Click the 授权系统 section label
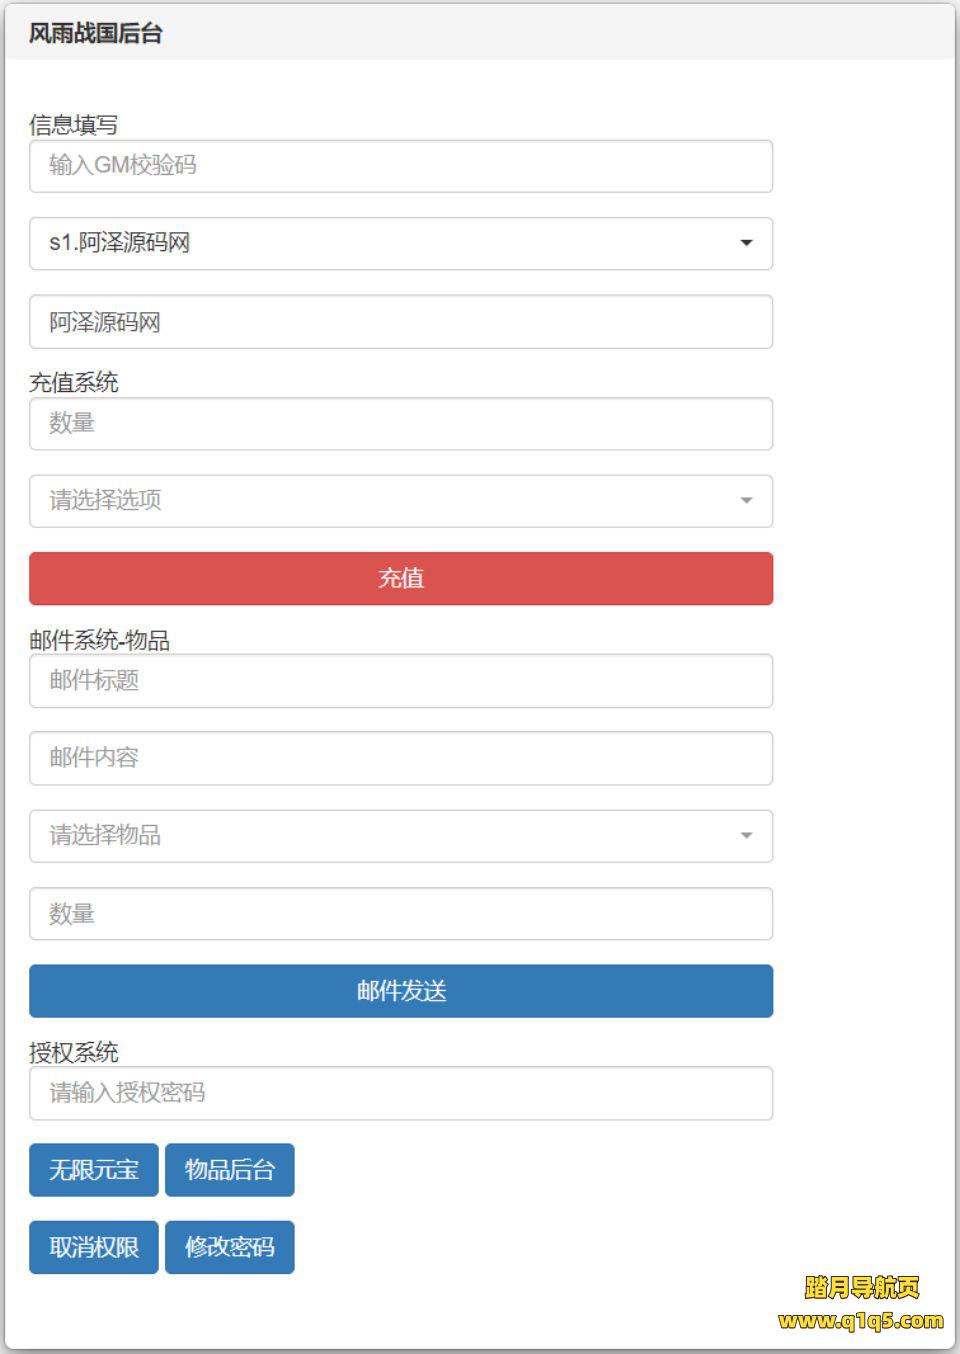This screenshot has height=1354, width=960. [x=74, y=1052]
